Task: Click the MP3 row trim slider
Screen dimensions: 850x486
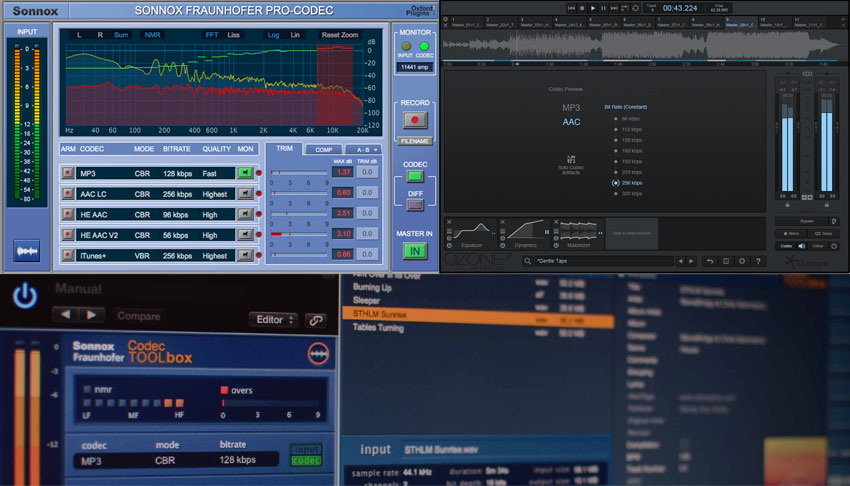Action: point(299,172)
